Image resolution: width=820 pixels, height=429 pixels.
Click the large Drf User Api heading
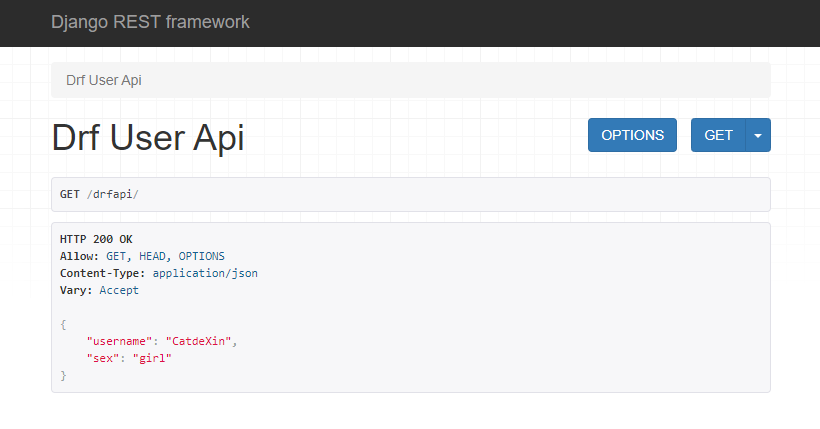click(x=148, y=138)
